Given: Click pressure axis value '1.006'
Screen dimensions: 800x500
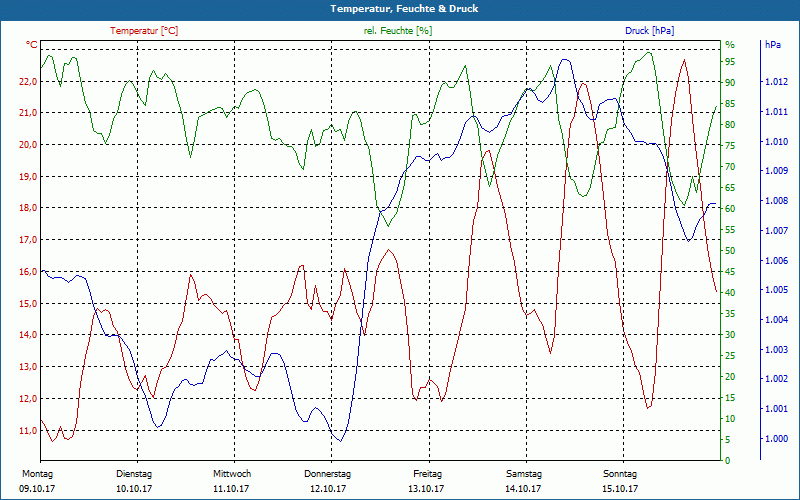Looking at the screenshot, I should tap(777, 261).
